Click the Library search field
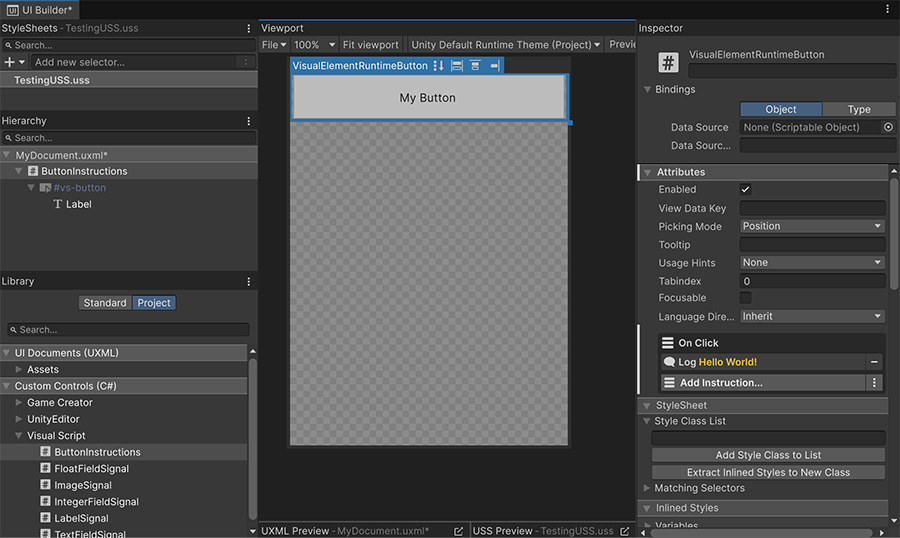The height and width of the screenshot is (538, 900). pyautogui.click(x=128, y=330)
